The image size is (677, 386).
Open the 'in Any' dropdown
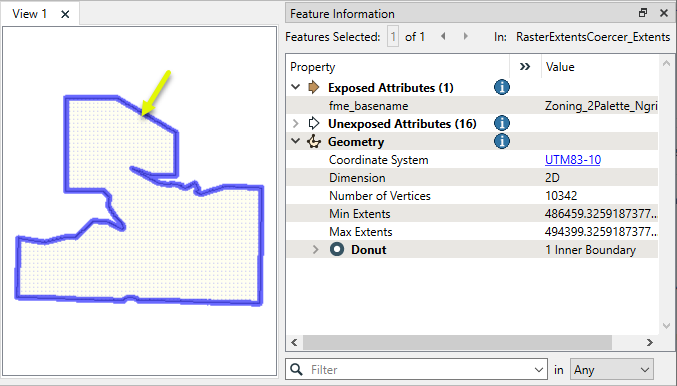point(612,370)
